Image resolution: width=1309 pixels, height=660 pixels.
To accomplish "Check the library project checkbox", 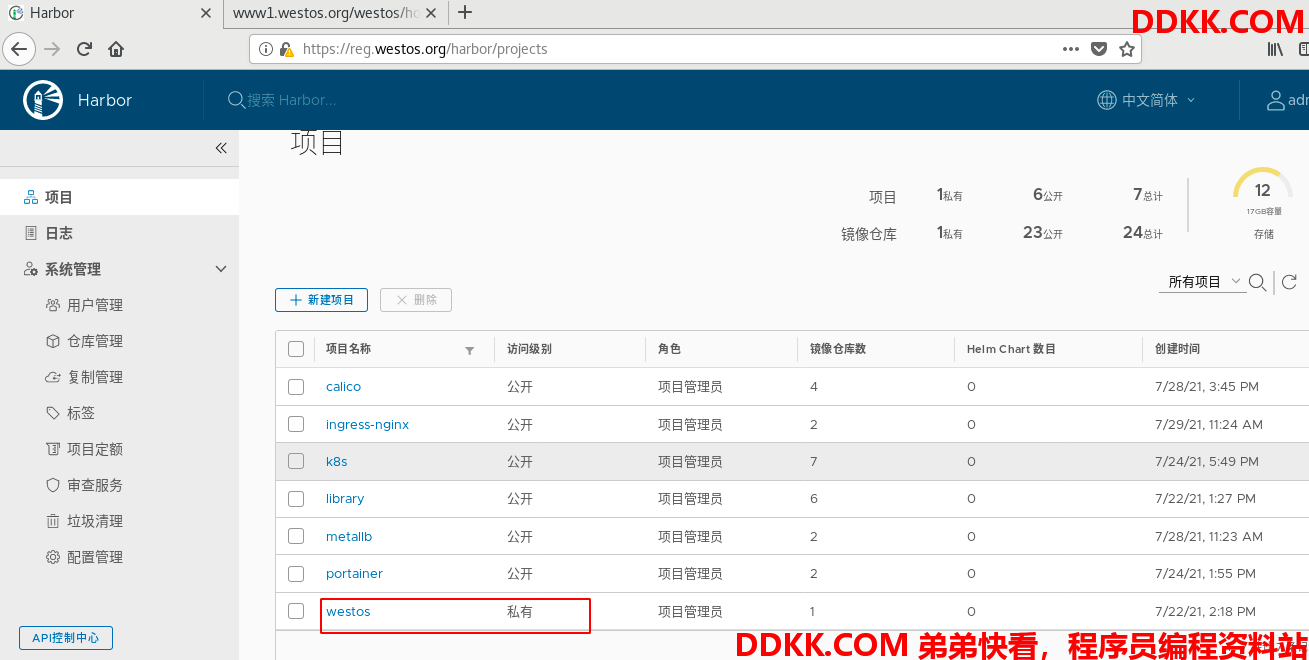I will [296, 499].
